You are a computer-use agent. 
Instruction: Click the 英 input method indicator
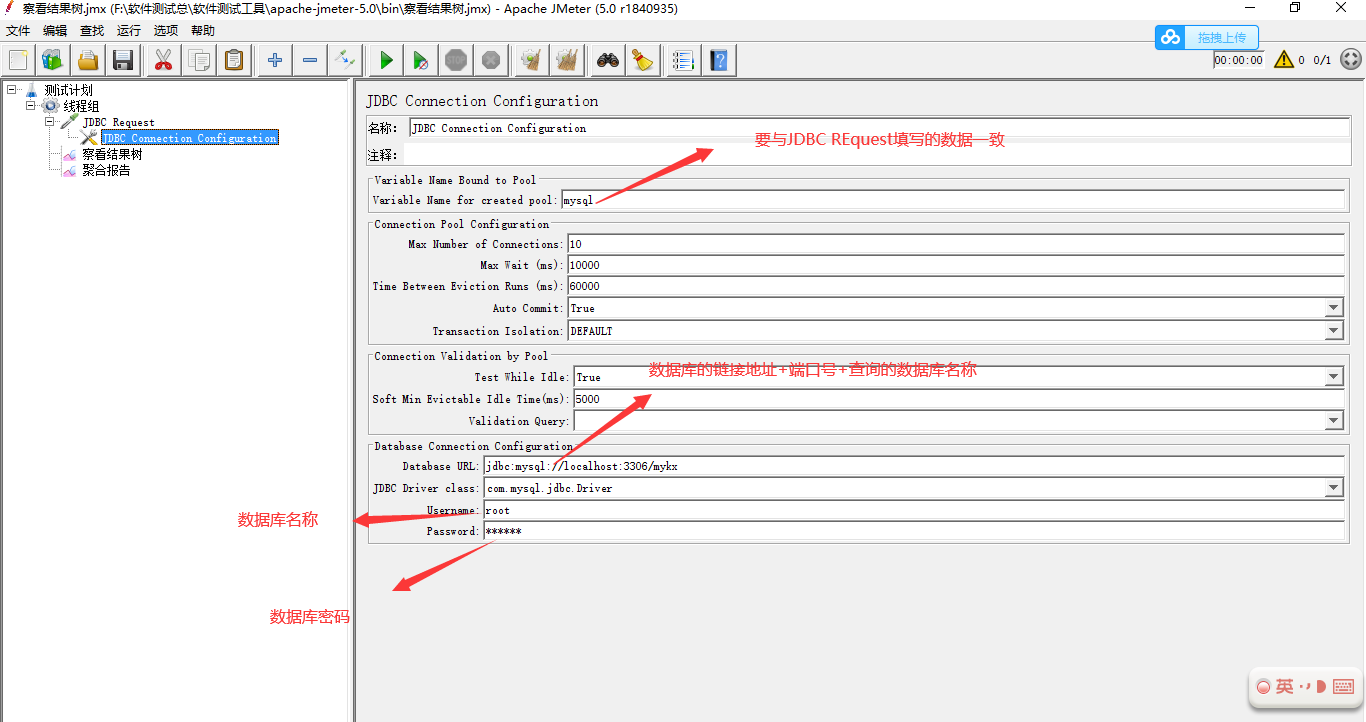click(1284, 686)
